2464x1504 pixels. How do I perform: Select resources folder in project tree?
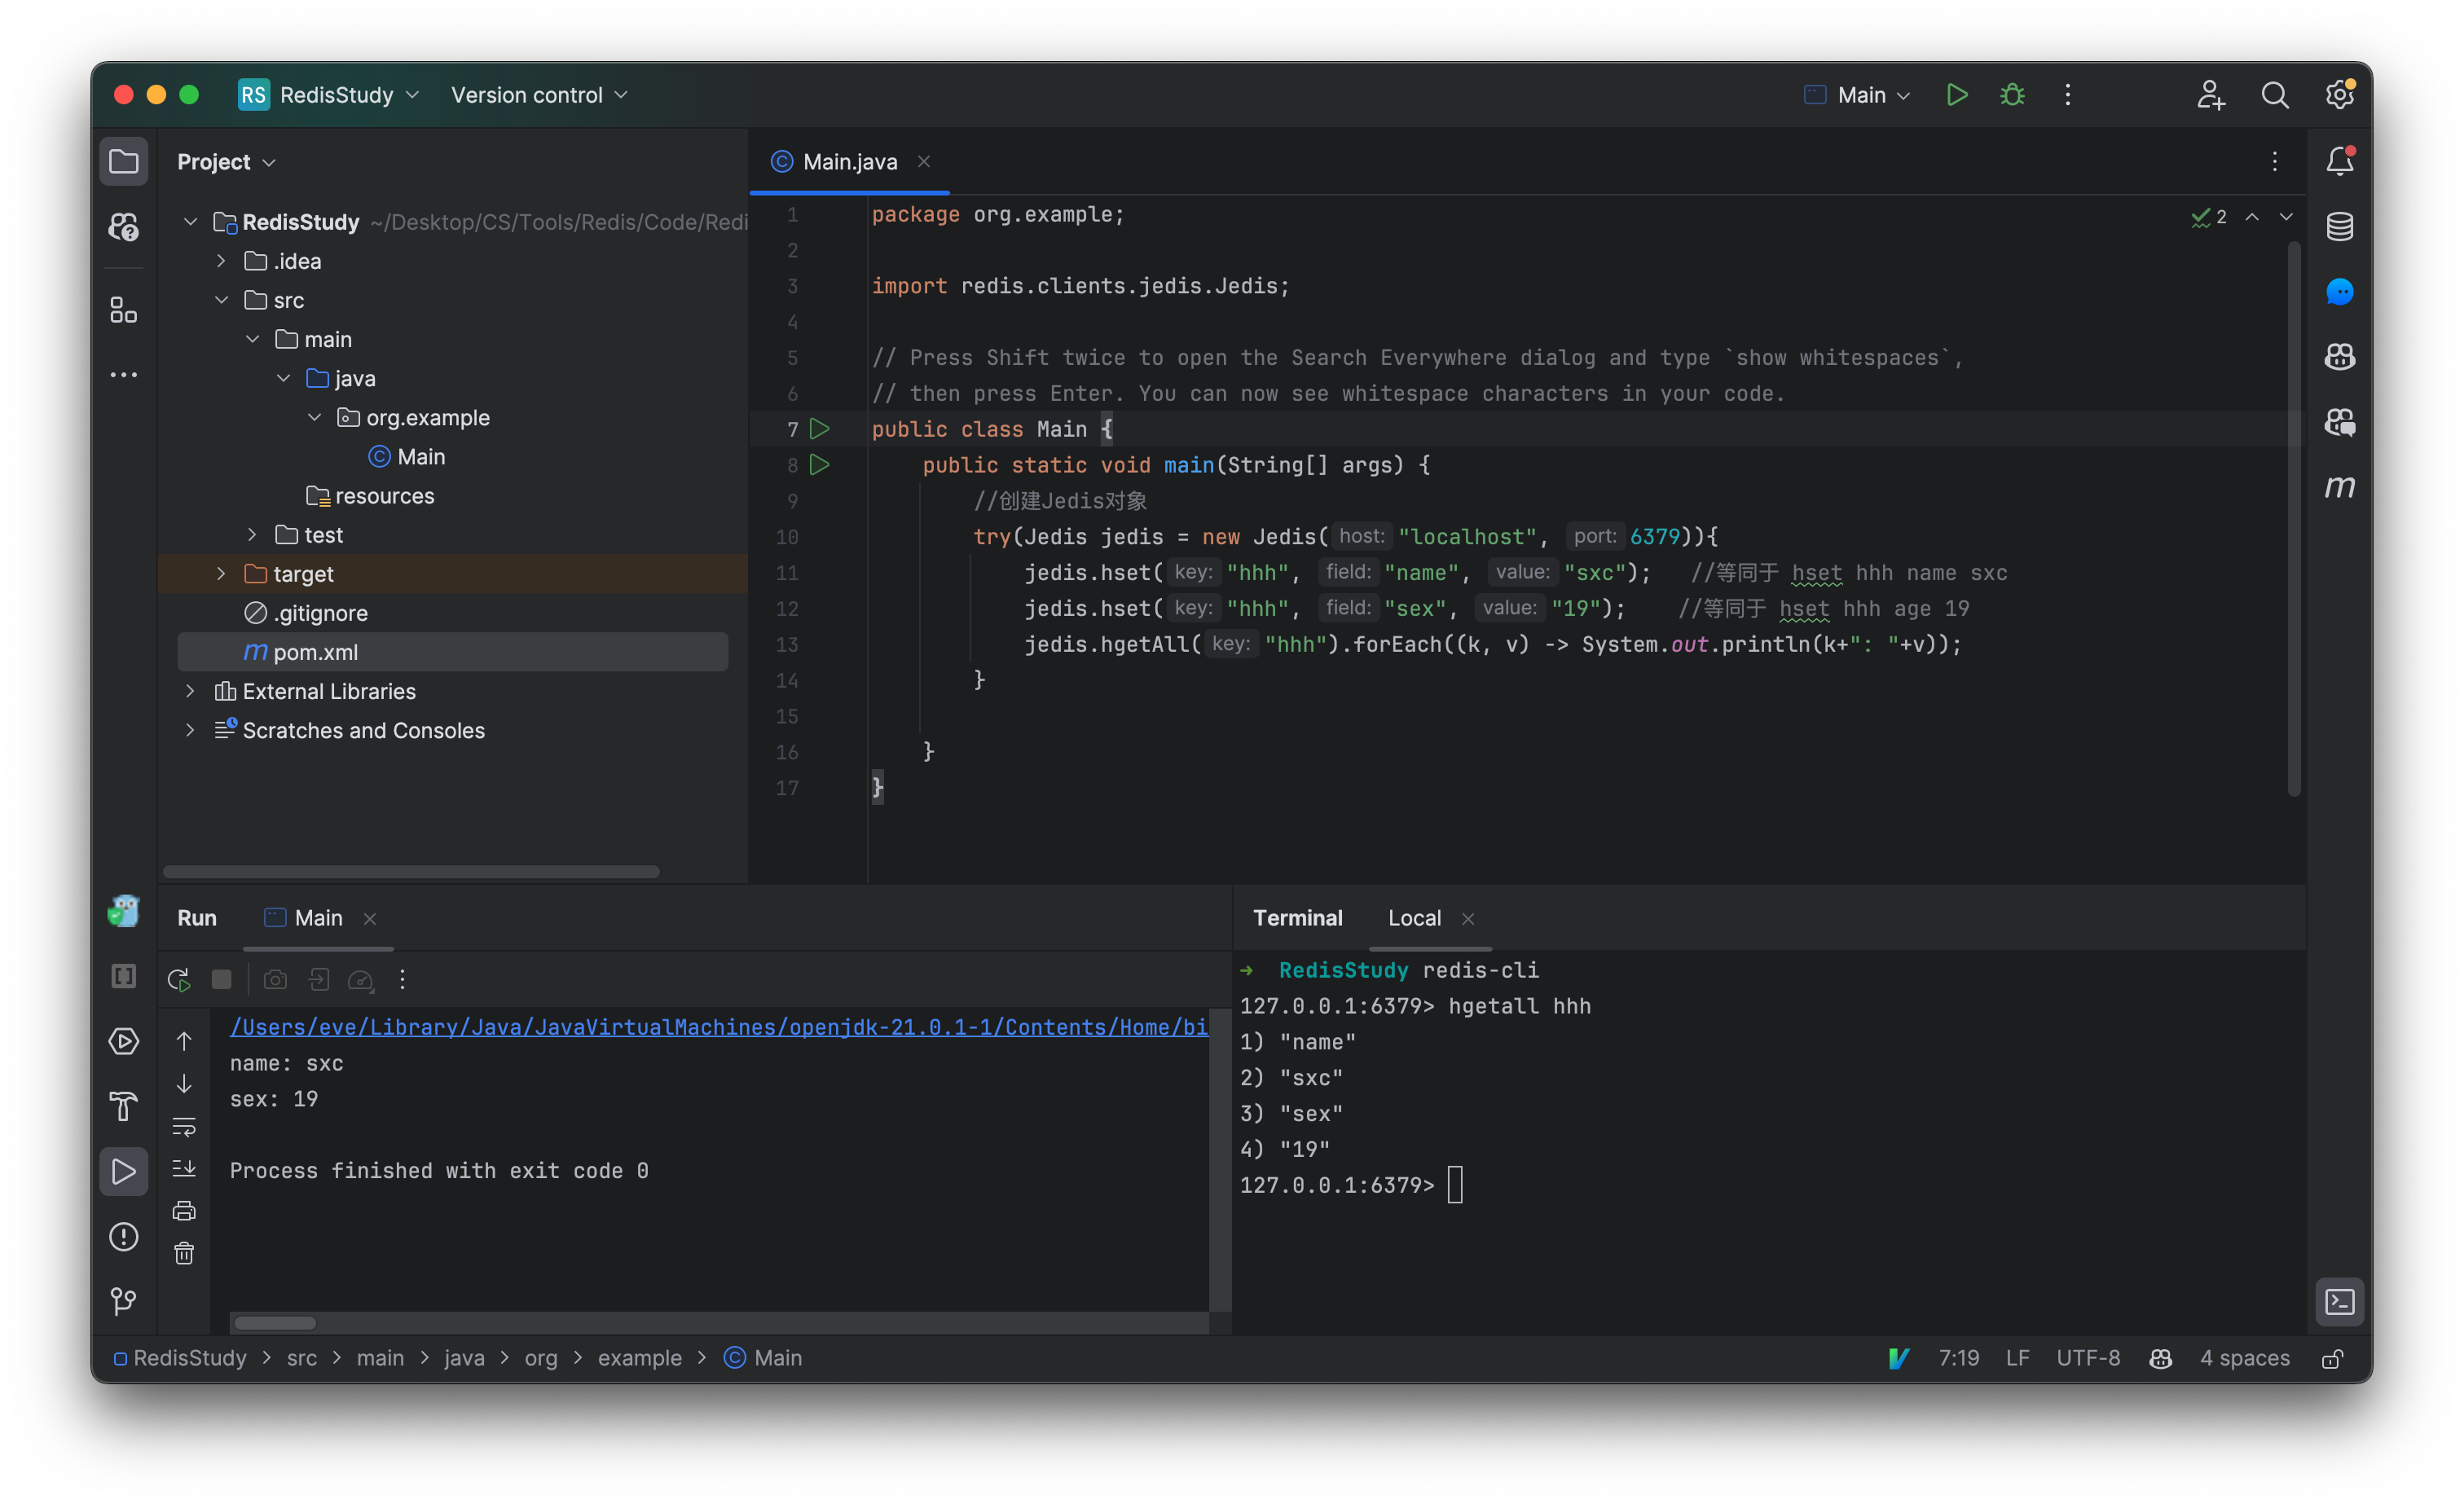(x=370, y=496)
